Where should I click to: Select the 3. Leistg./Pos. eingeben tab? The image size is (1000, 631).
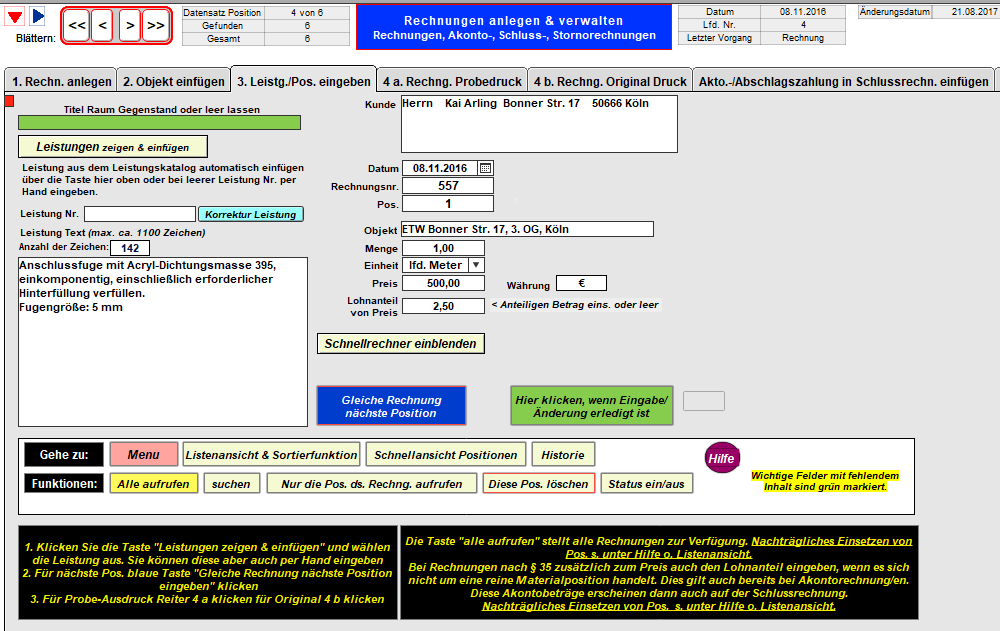(x=304, y=82)
